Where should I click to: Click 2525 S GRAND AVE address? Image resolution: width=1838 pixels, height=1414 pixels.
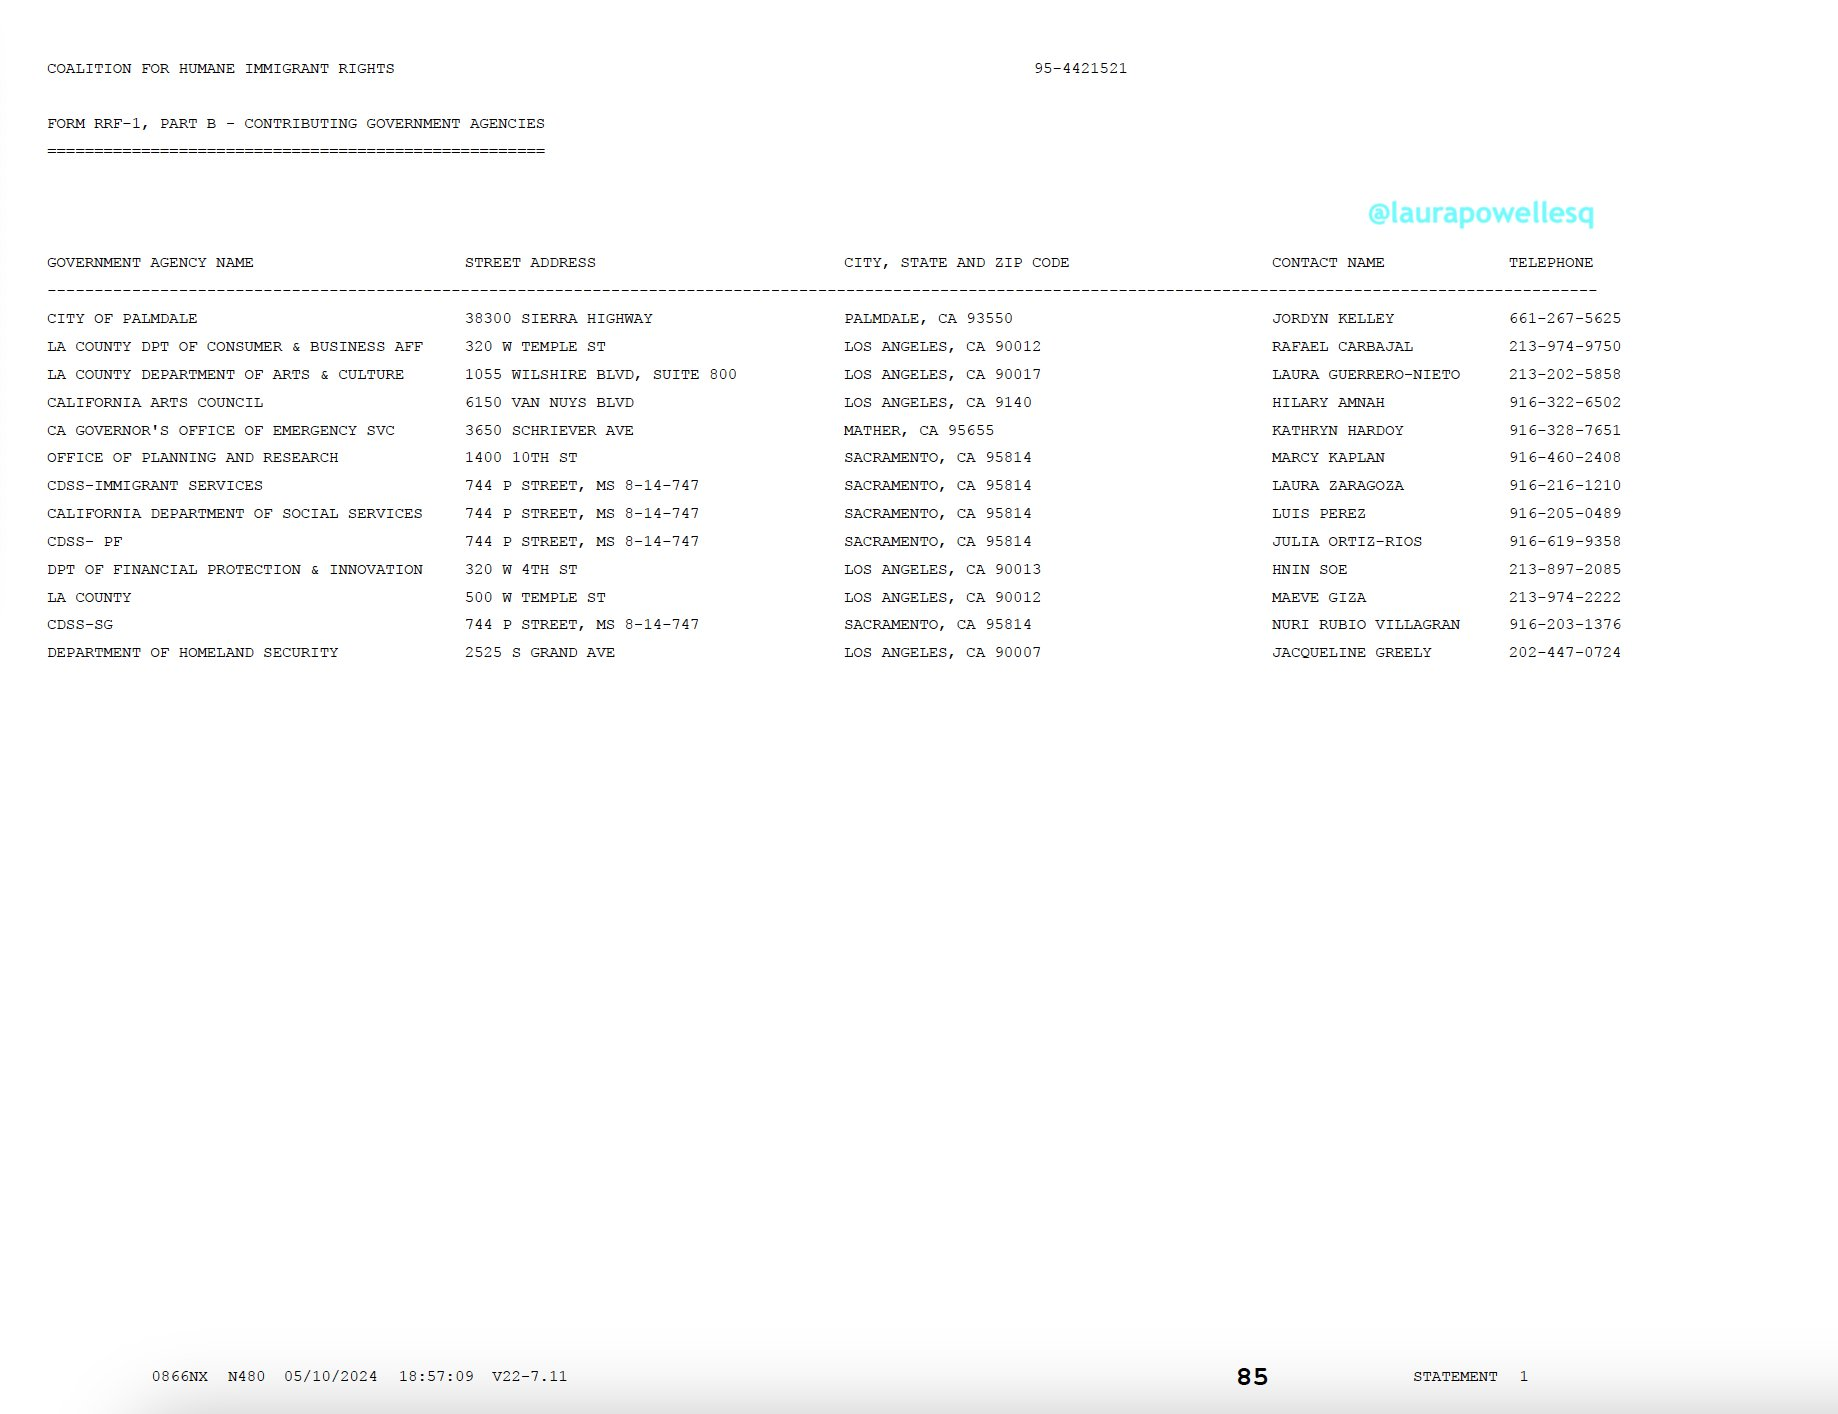coord(540,653)
